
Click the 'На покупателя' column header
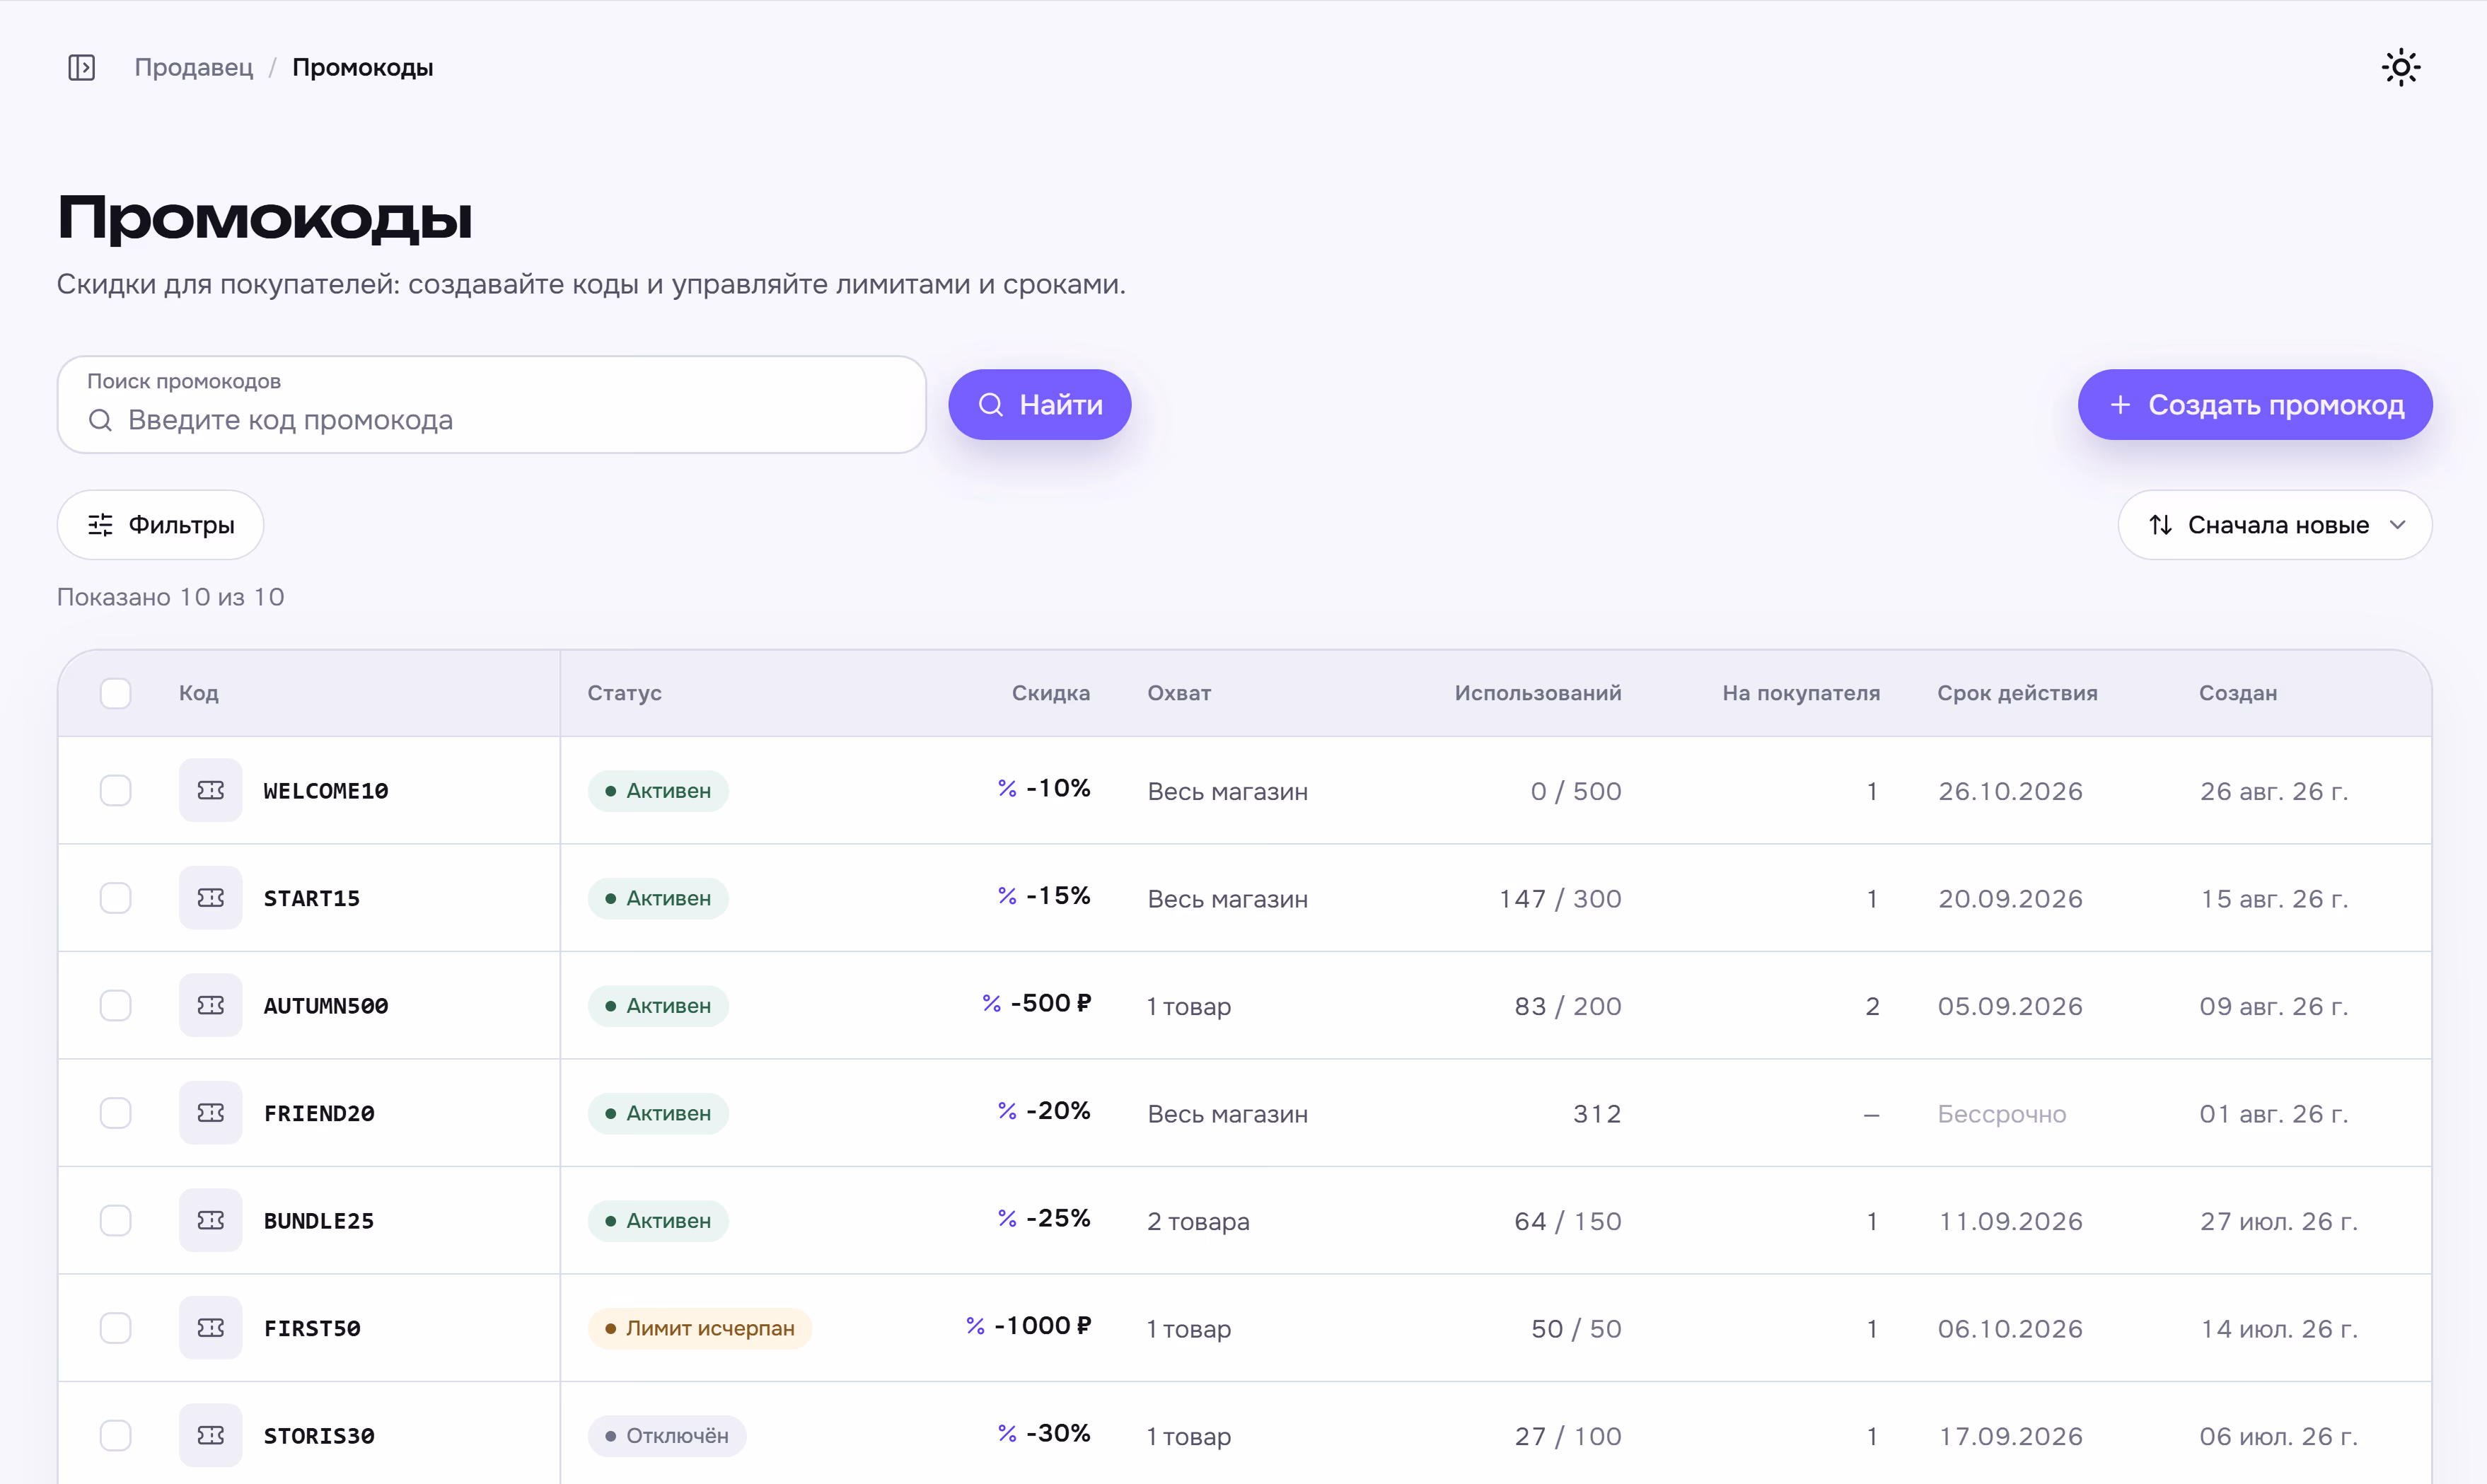pos(1800,693)
